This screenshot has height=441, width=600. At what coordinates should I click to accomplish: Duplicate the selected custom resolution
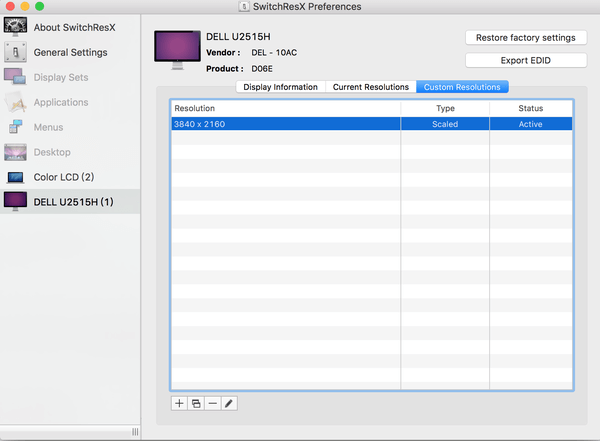click(196, 403)
